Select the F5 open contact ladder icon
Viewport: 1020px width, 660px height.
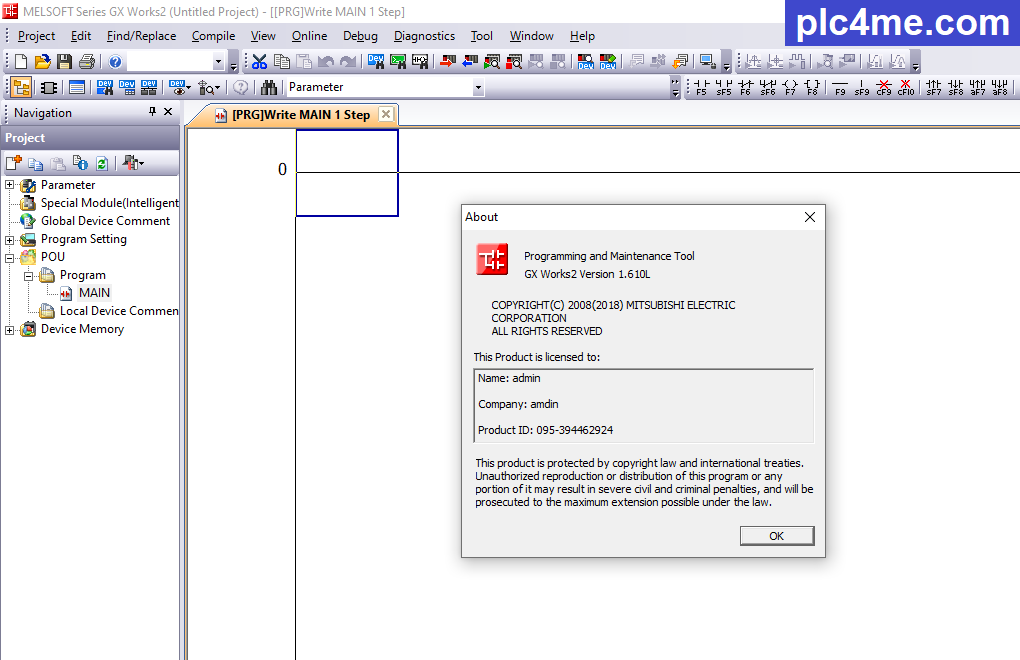pos(701,88)
